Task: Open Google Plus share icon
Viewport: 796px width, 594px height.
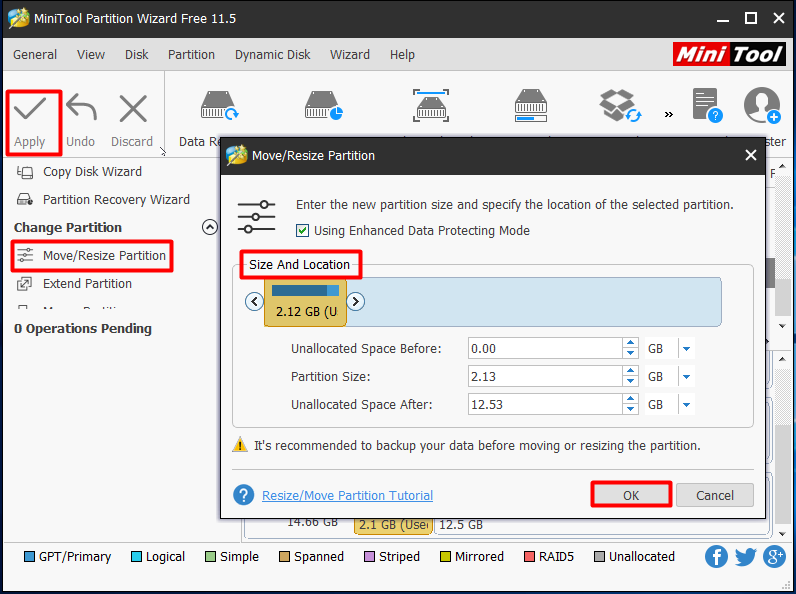Action: [x=774, y=556]
